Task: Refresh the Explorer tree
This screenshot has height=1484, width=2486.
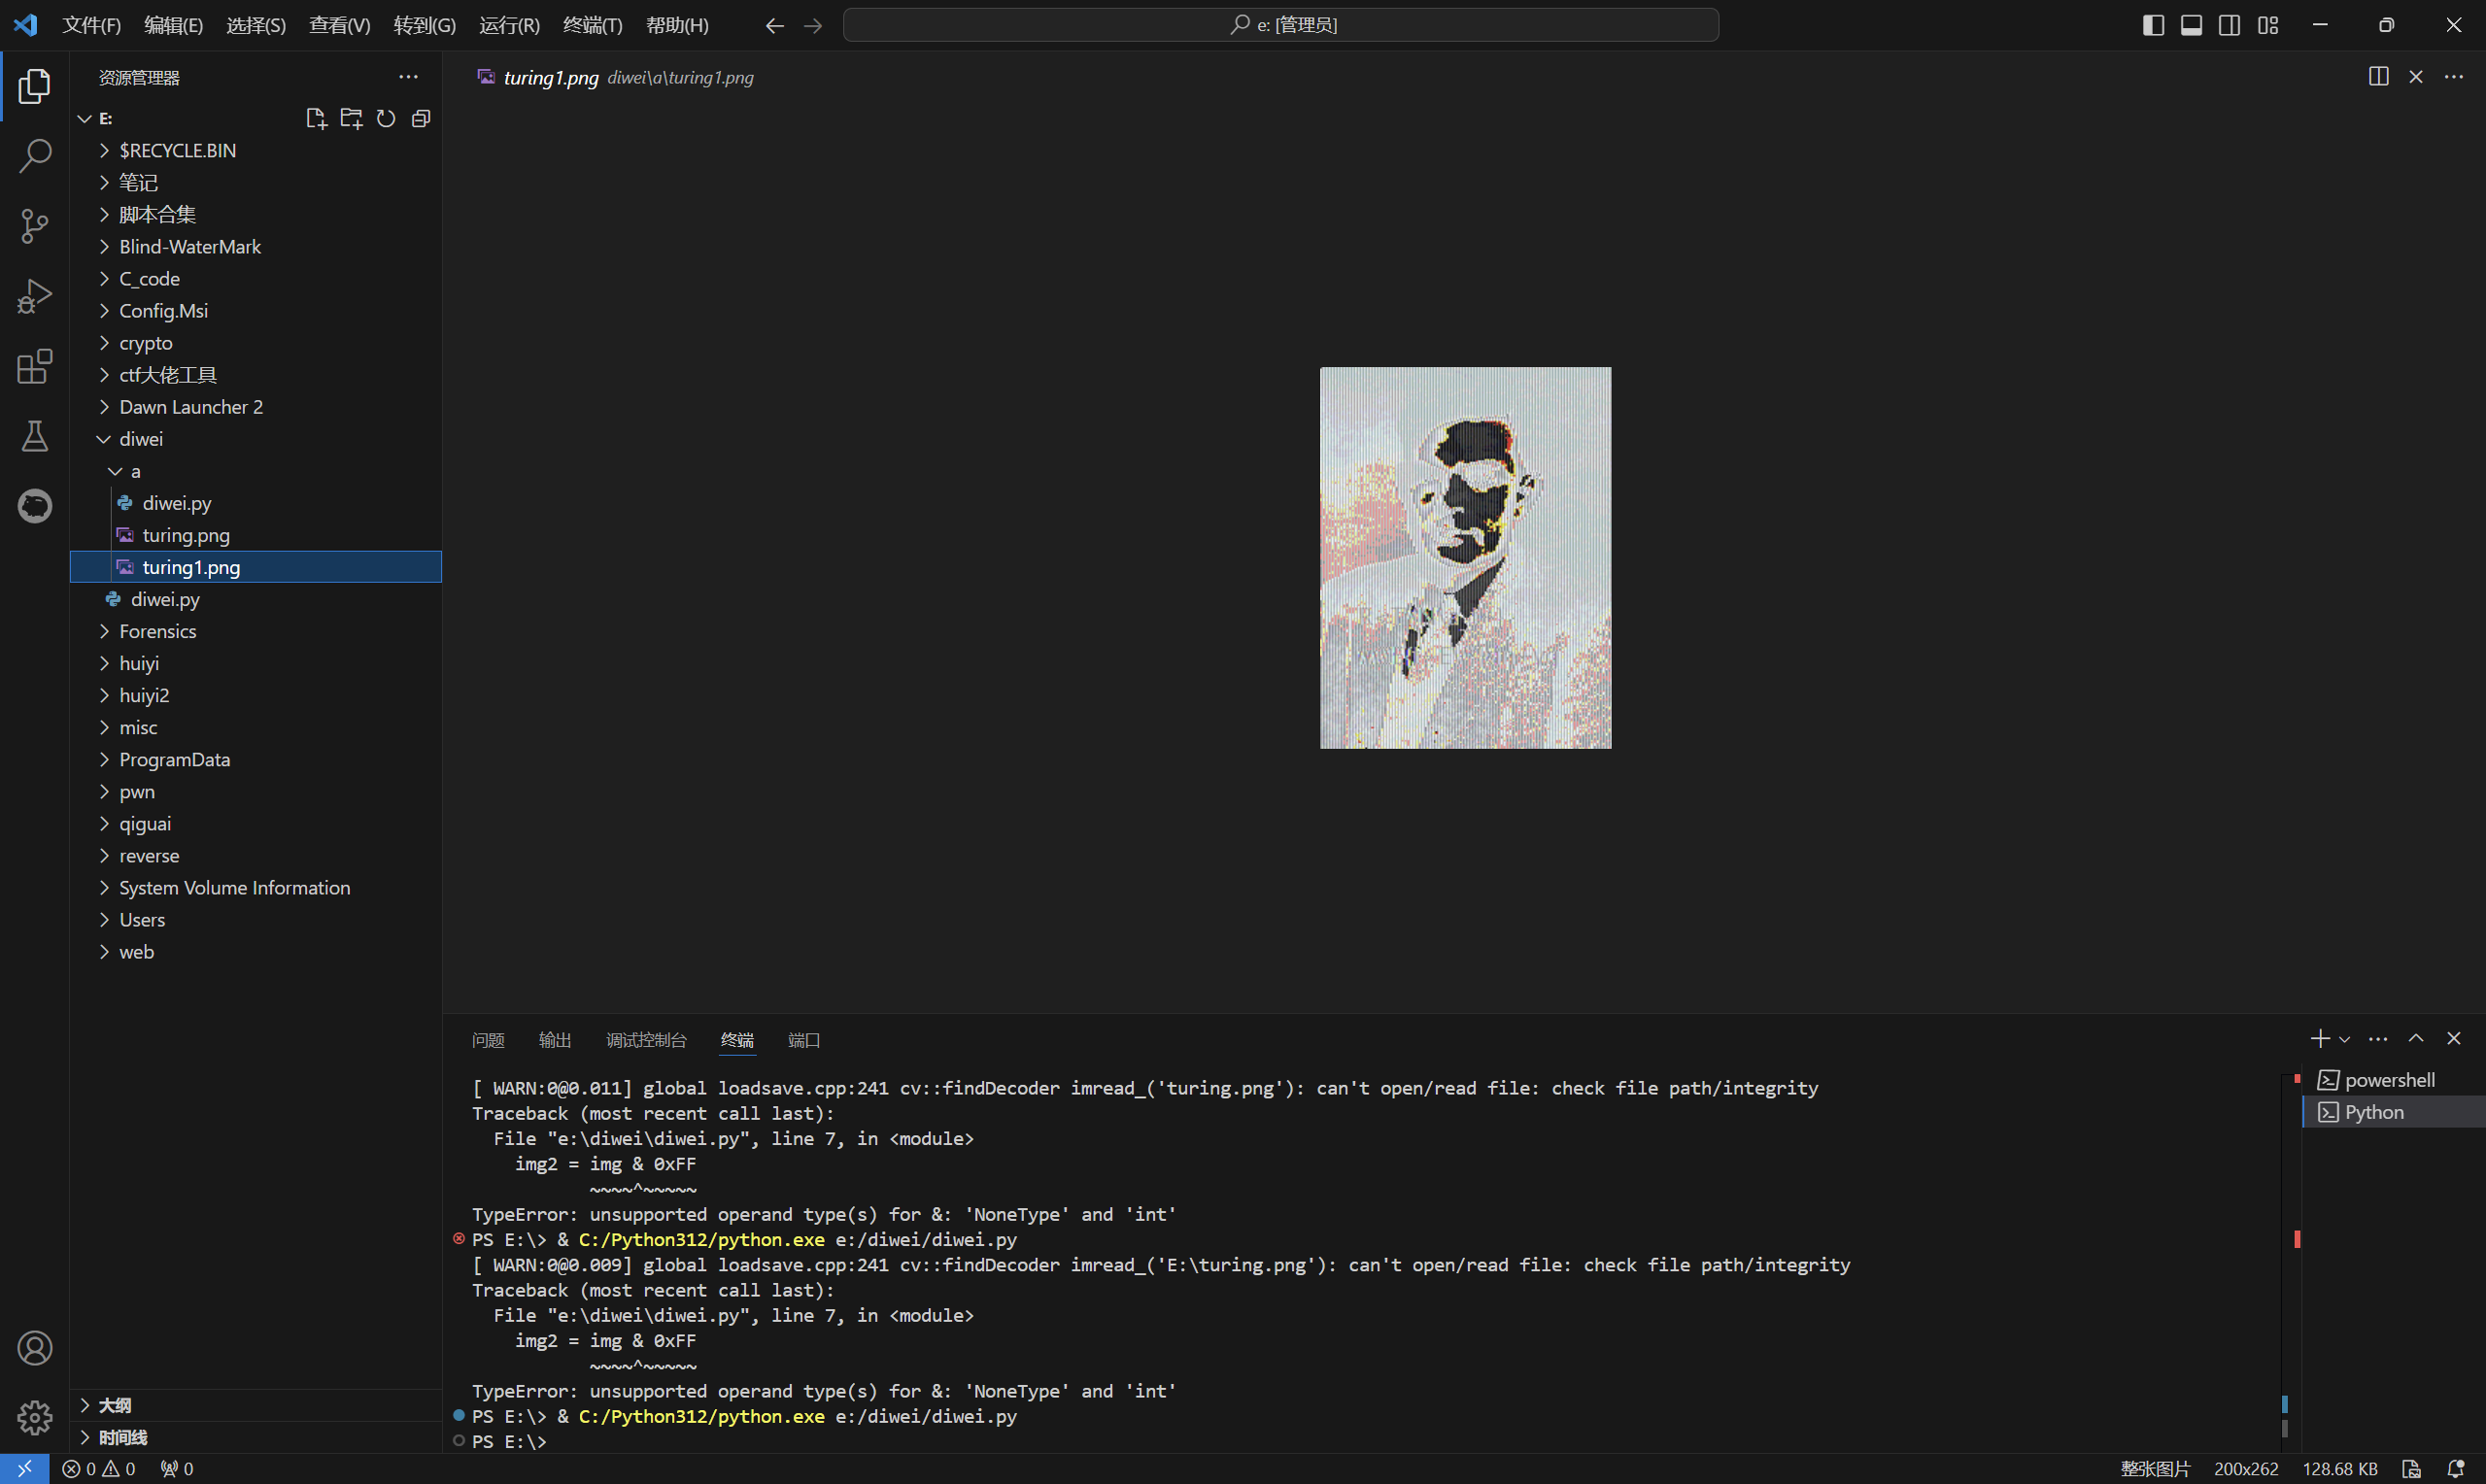Action: (x=386, y=118)
